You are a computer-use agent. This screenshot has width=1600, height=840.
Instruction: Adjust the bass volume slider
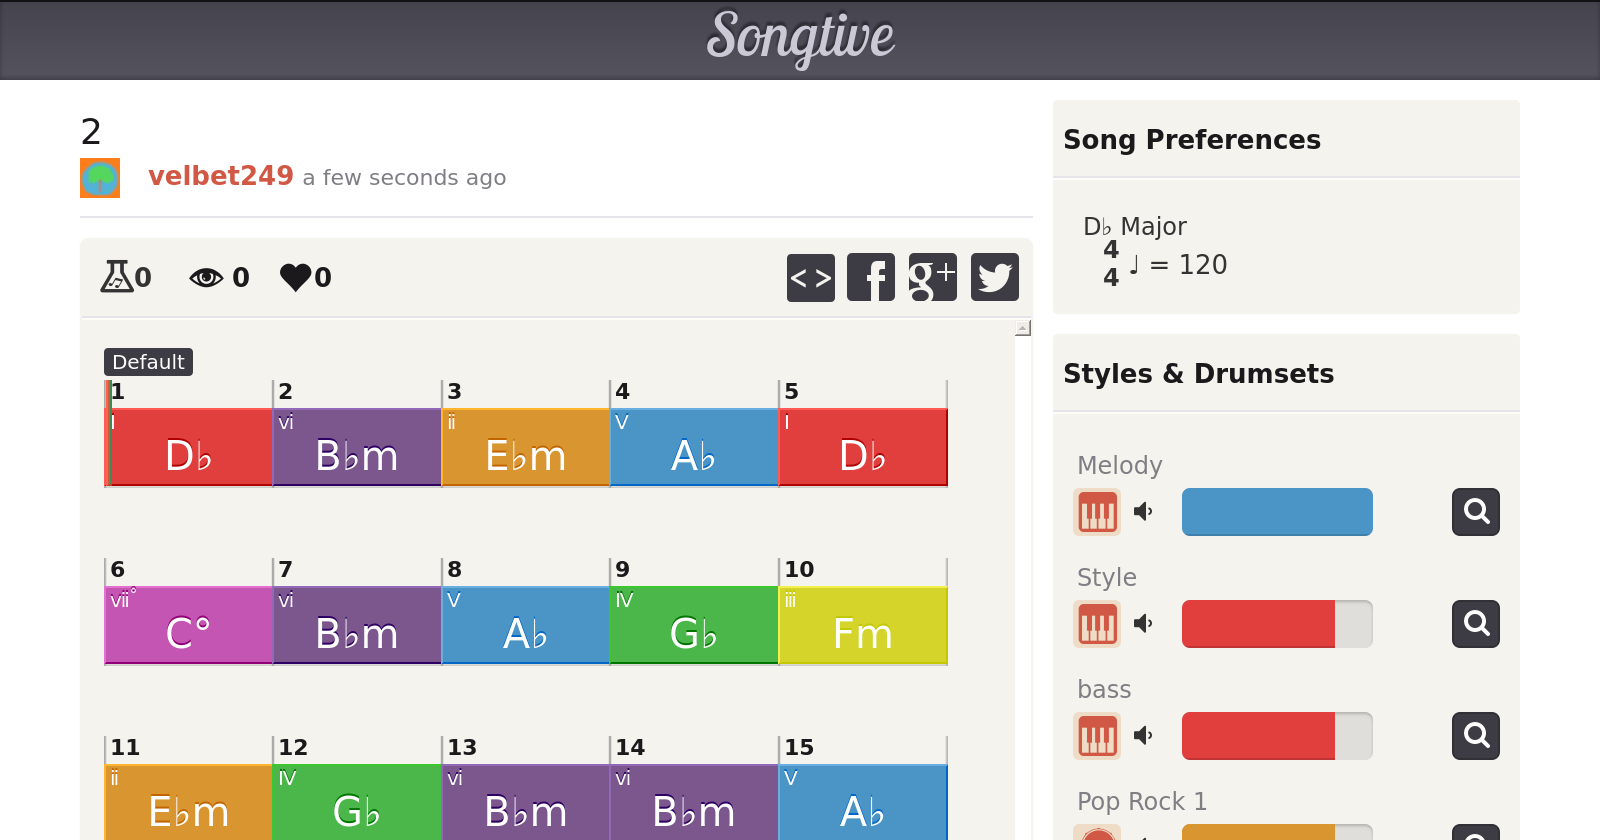tap(1276, 736)
